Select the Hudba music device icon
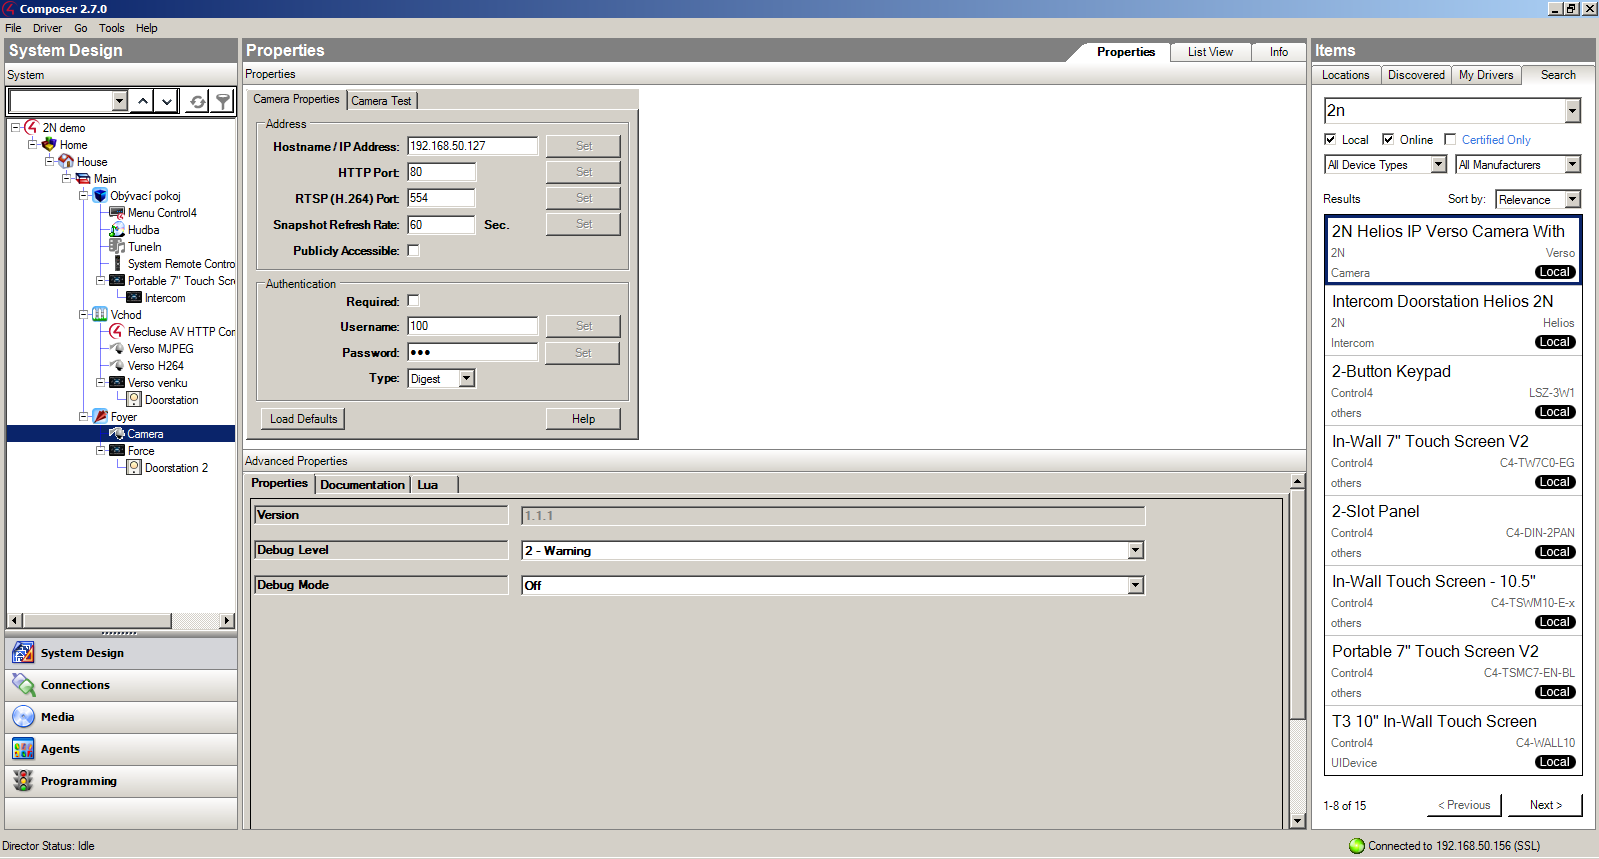1599x859 pixels. tap(117, 230)
